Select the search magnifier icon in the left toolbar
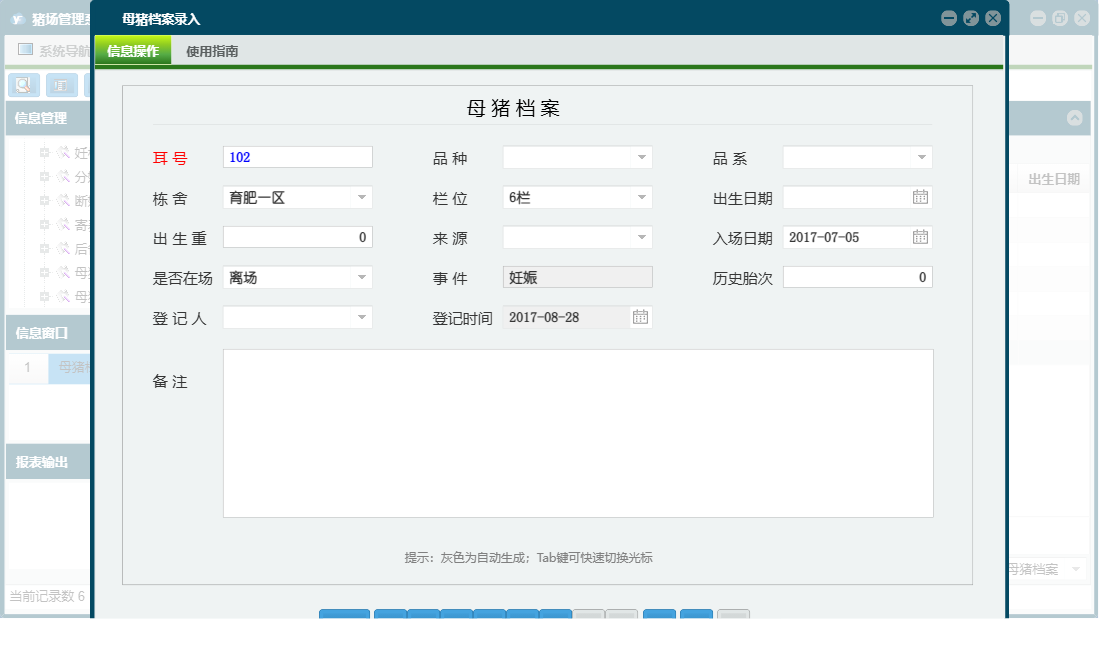 pyautogui.click(x=23, y=85)
